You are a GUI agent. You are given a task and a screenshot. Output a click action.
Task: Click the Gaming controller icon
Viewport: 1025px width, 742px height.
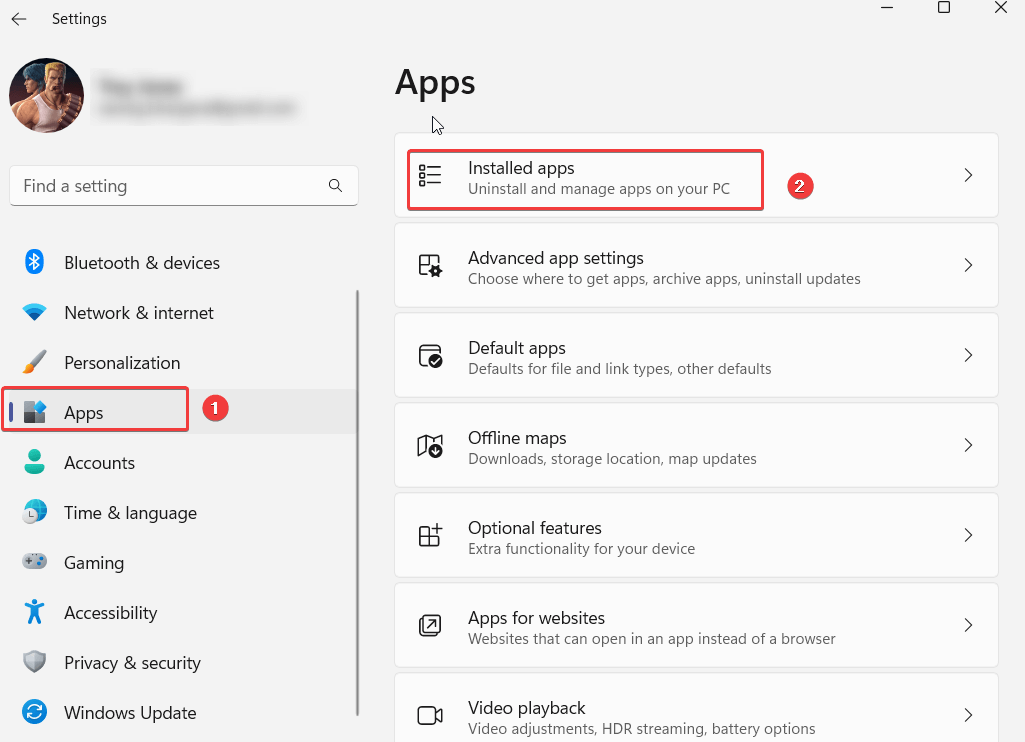[x=34, y=562]
